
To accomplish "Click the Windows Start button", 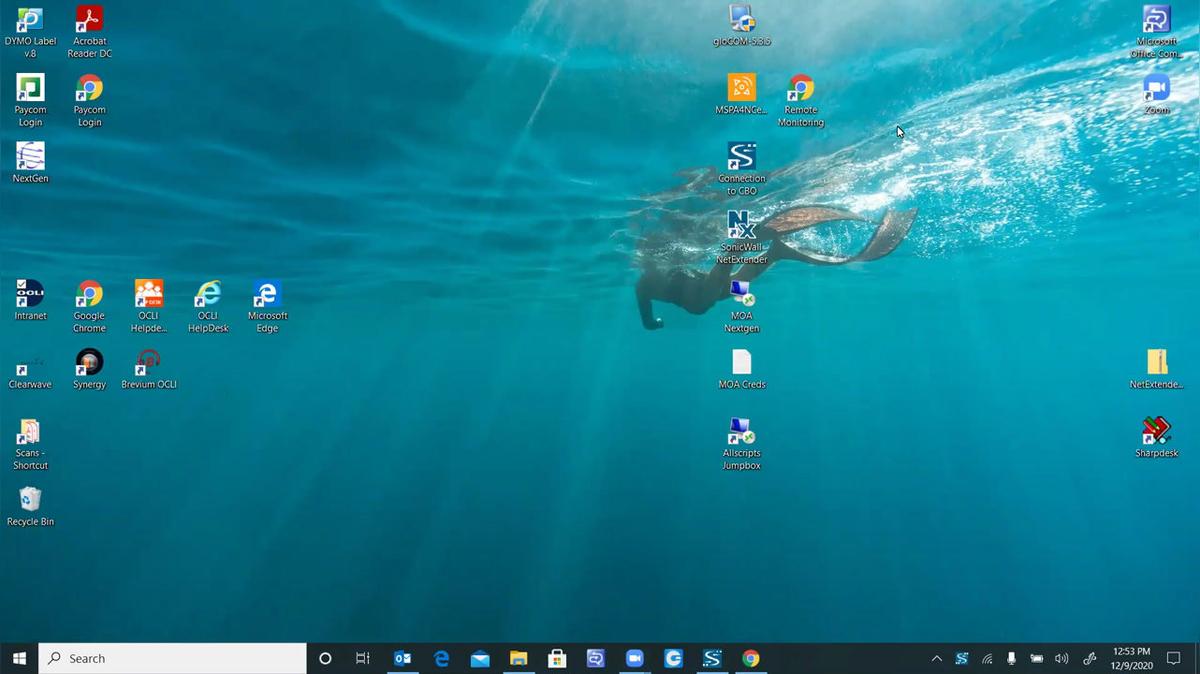I will click(x=19, y=658).
